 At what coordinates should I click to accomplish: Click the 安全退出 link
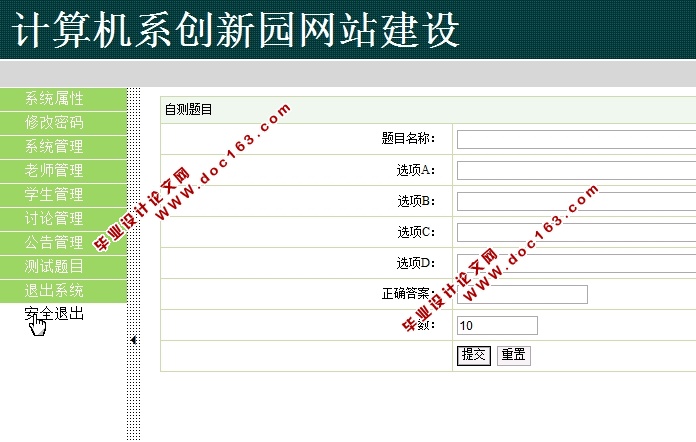[54, 314]
